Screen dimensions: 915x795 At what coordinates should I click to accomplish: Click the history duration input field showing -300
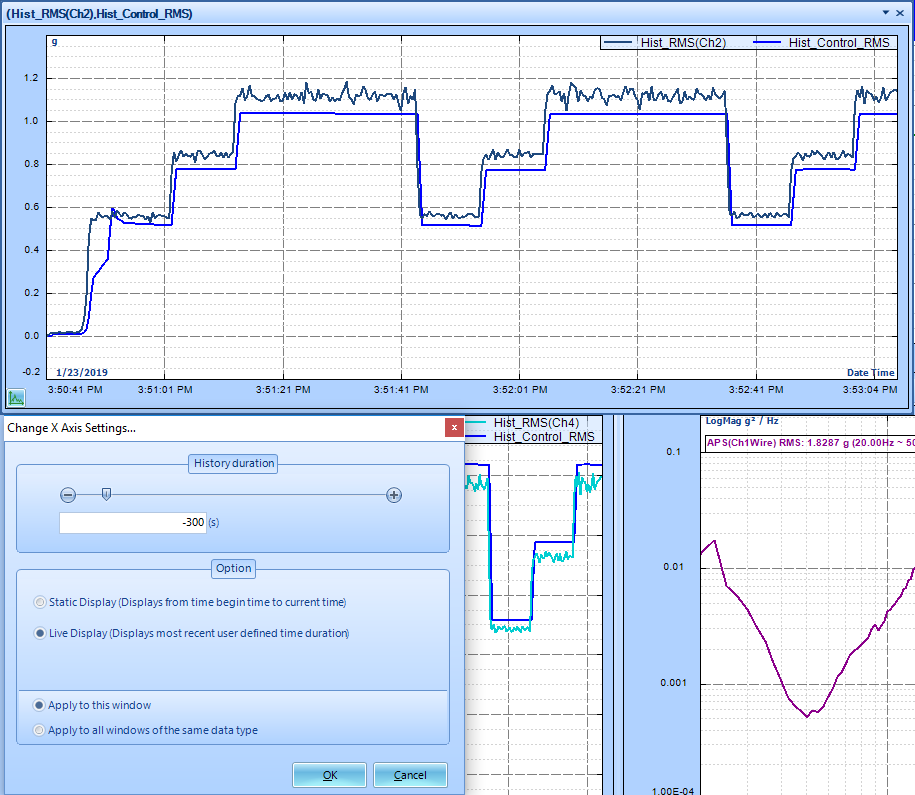point(132,522)
